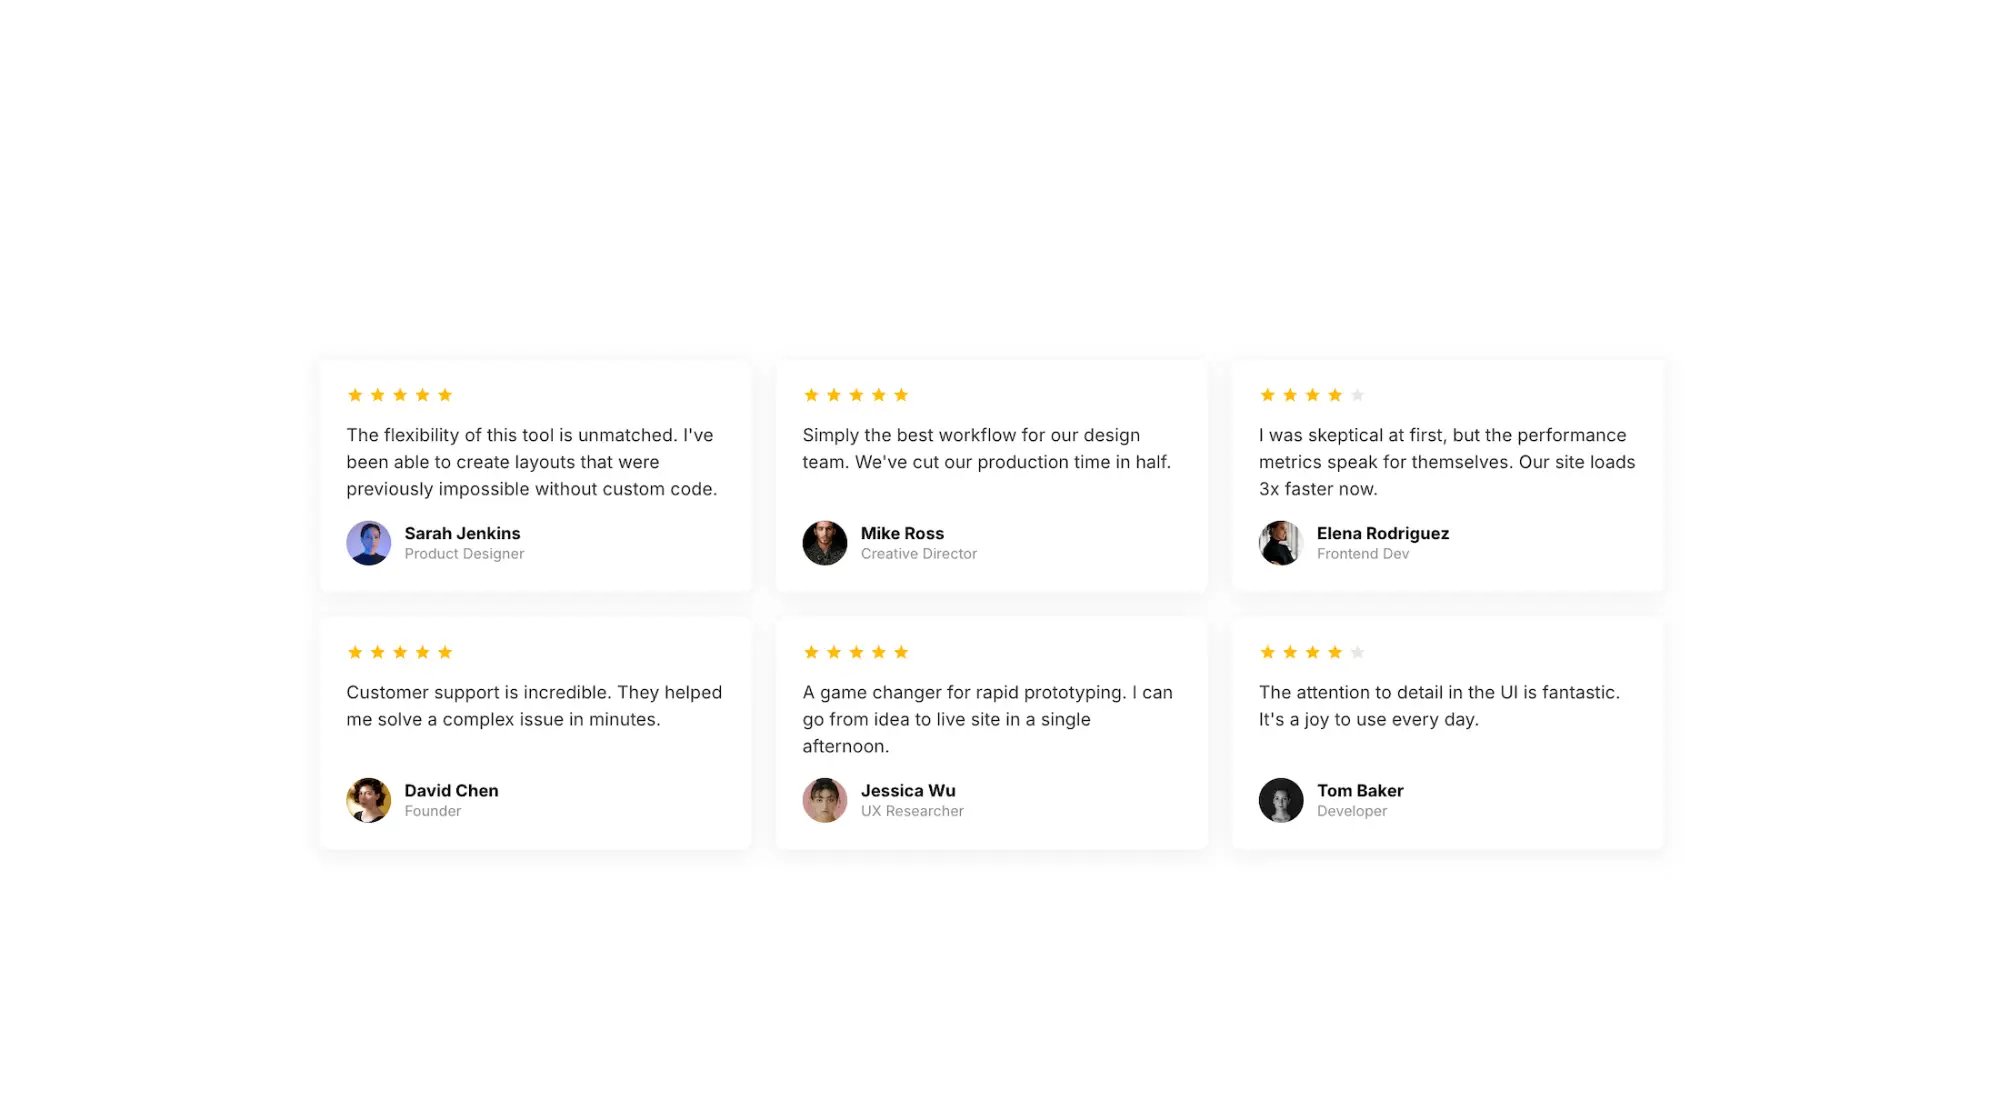Click Jessica Wu's profile picture
Screen dimensions: 2000x1110
click(x=824, y=800)
